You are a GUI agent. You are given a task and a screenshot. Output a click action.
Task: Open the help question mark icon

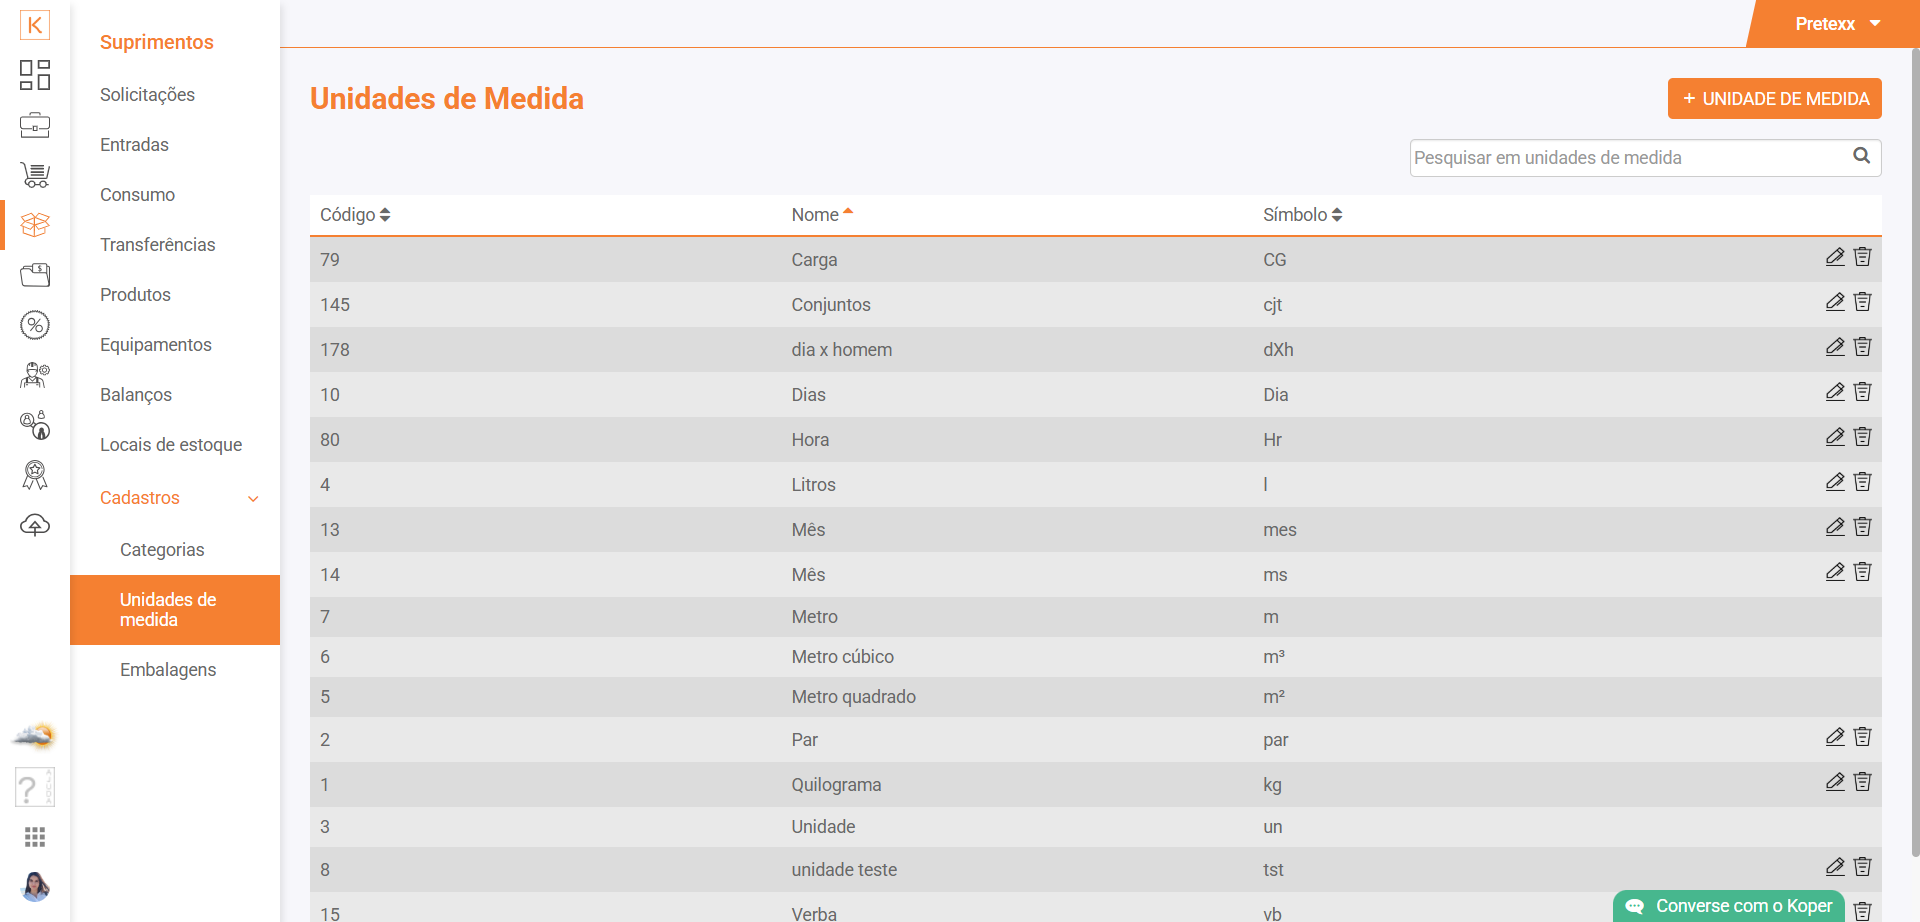(x=34, y=788)
